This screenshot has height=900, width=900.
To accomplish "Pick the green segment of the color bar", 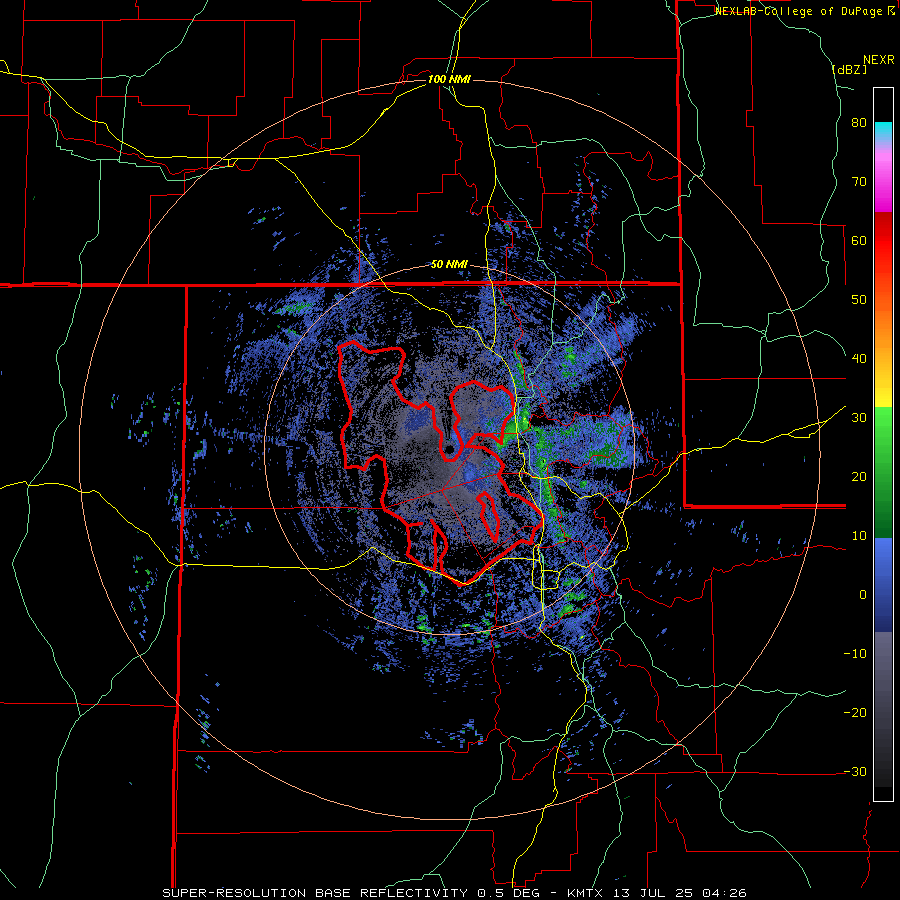I will (x=883, y=472).
